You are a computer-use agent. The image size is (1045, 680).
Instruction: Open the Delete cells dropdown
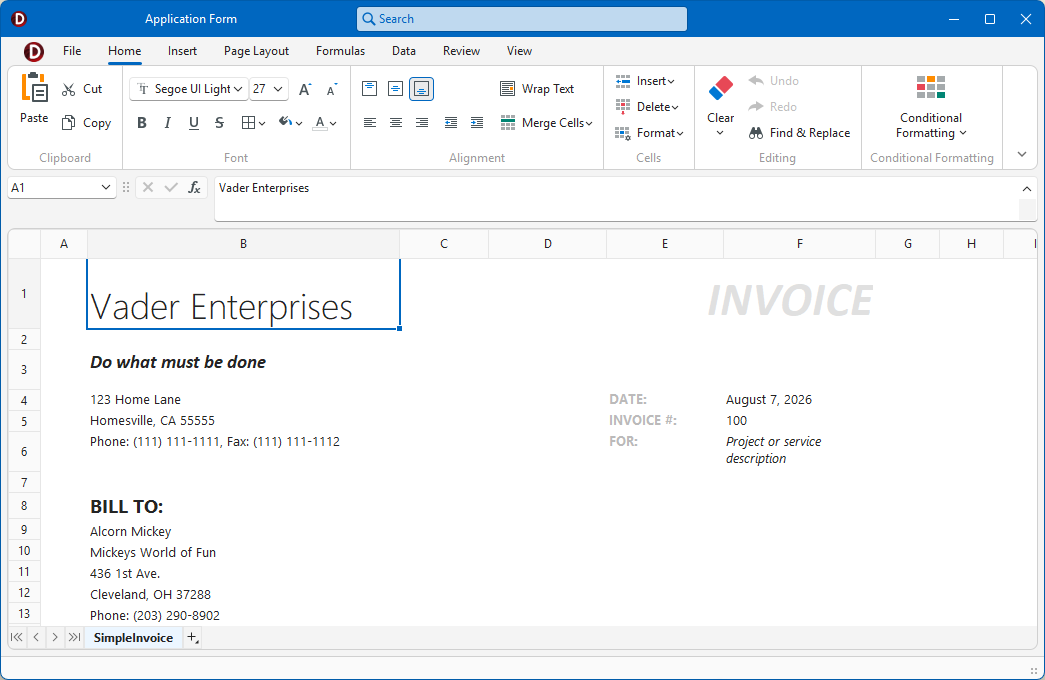point(646,107)
